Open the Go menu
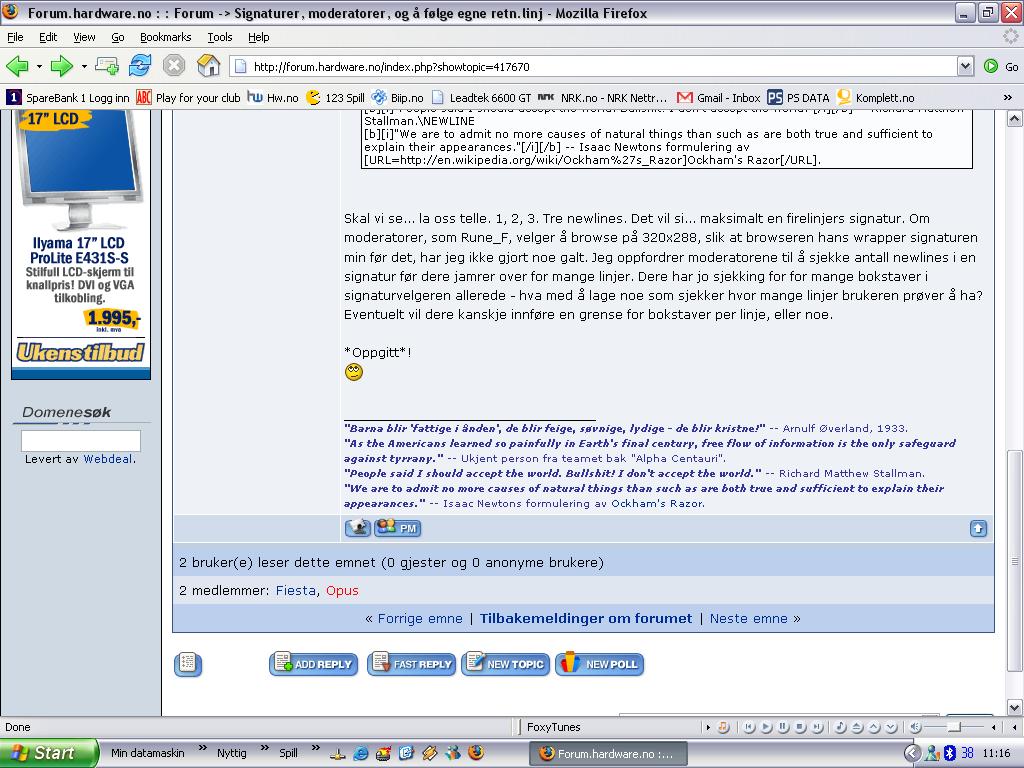 (x=118, y=37)
